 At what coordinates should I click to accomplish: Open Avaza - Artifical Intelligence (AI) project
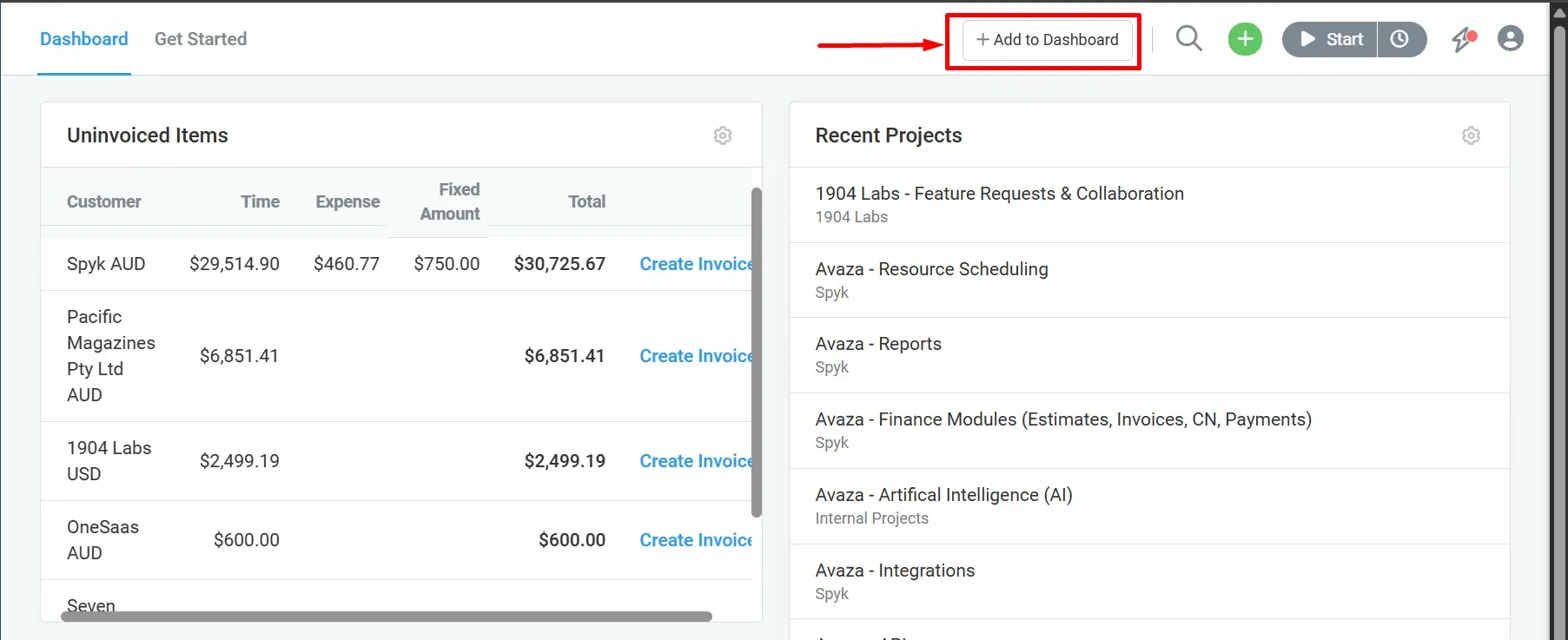[x=943, y=495]
